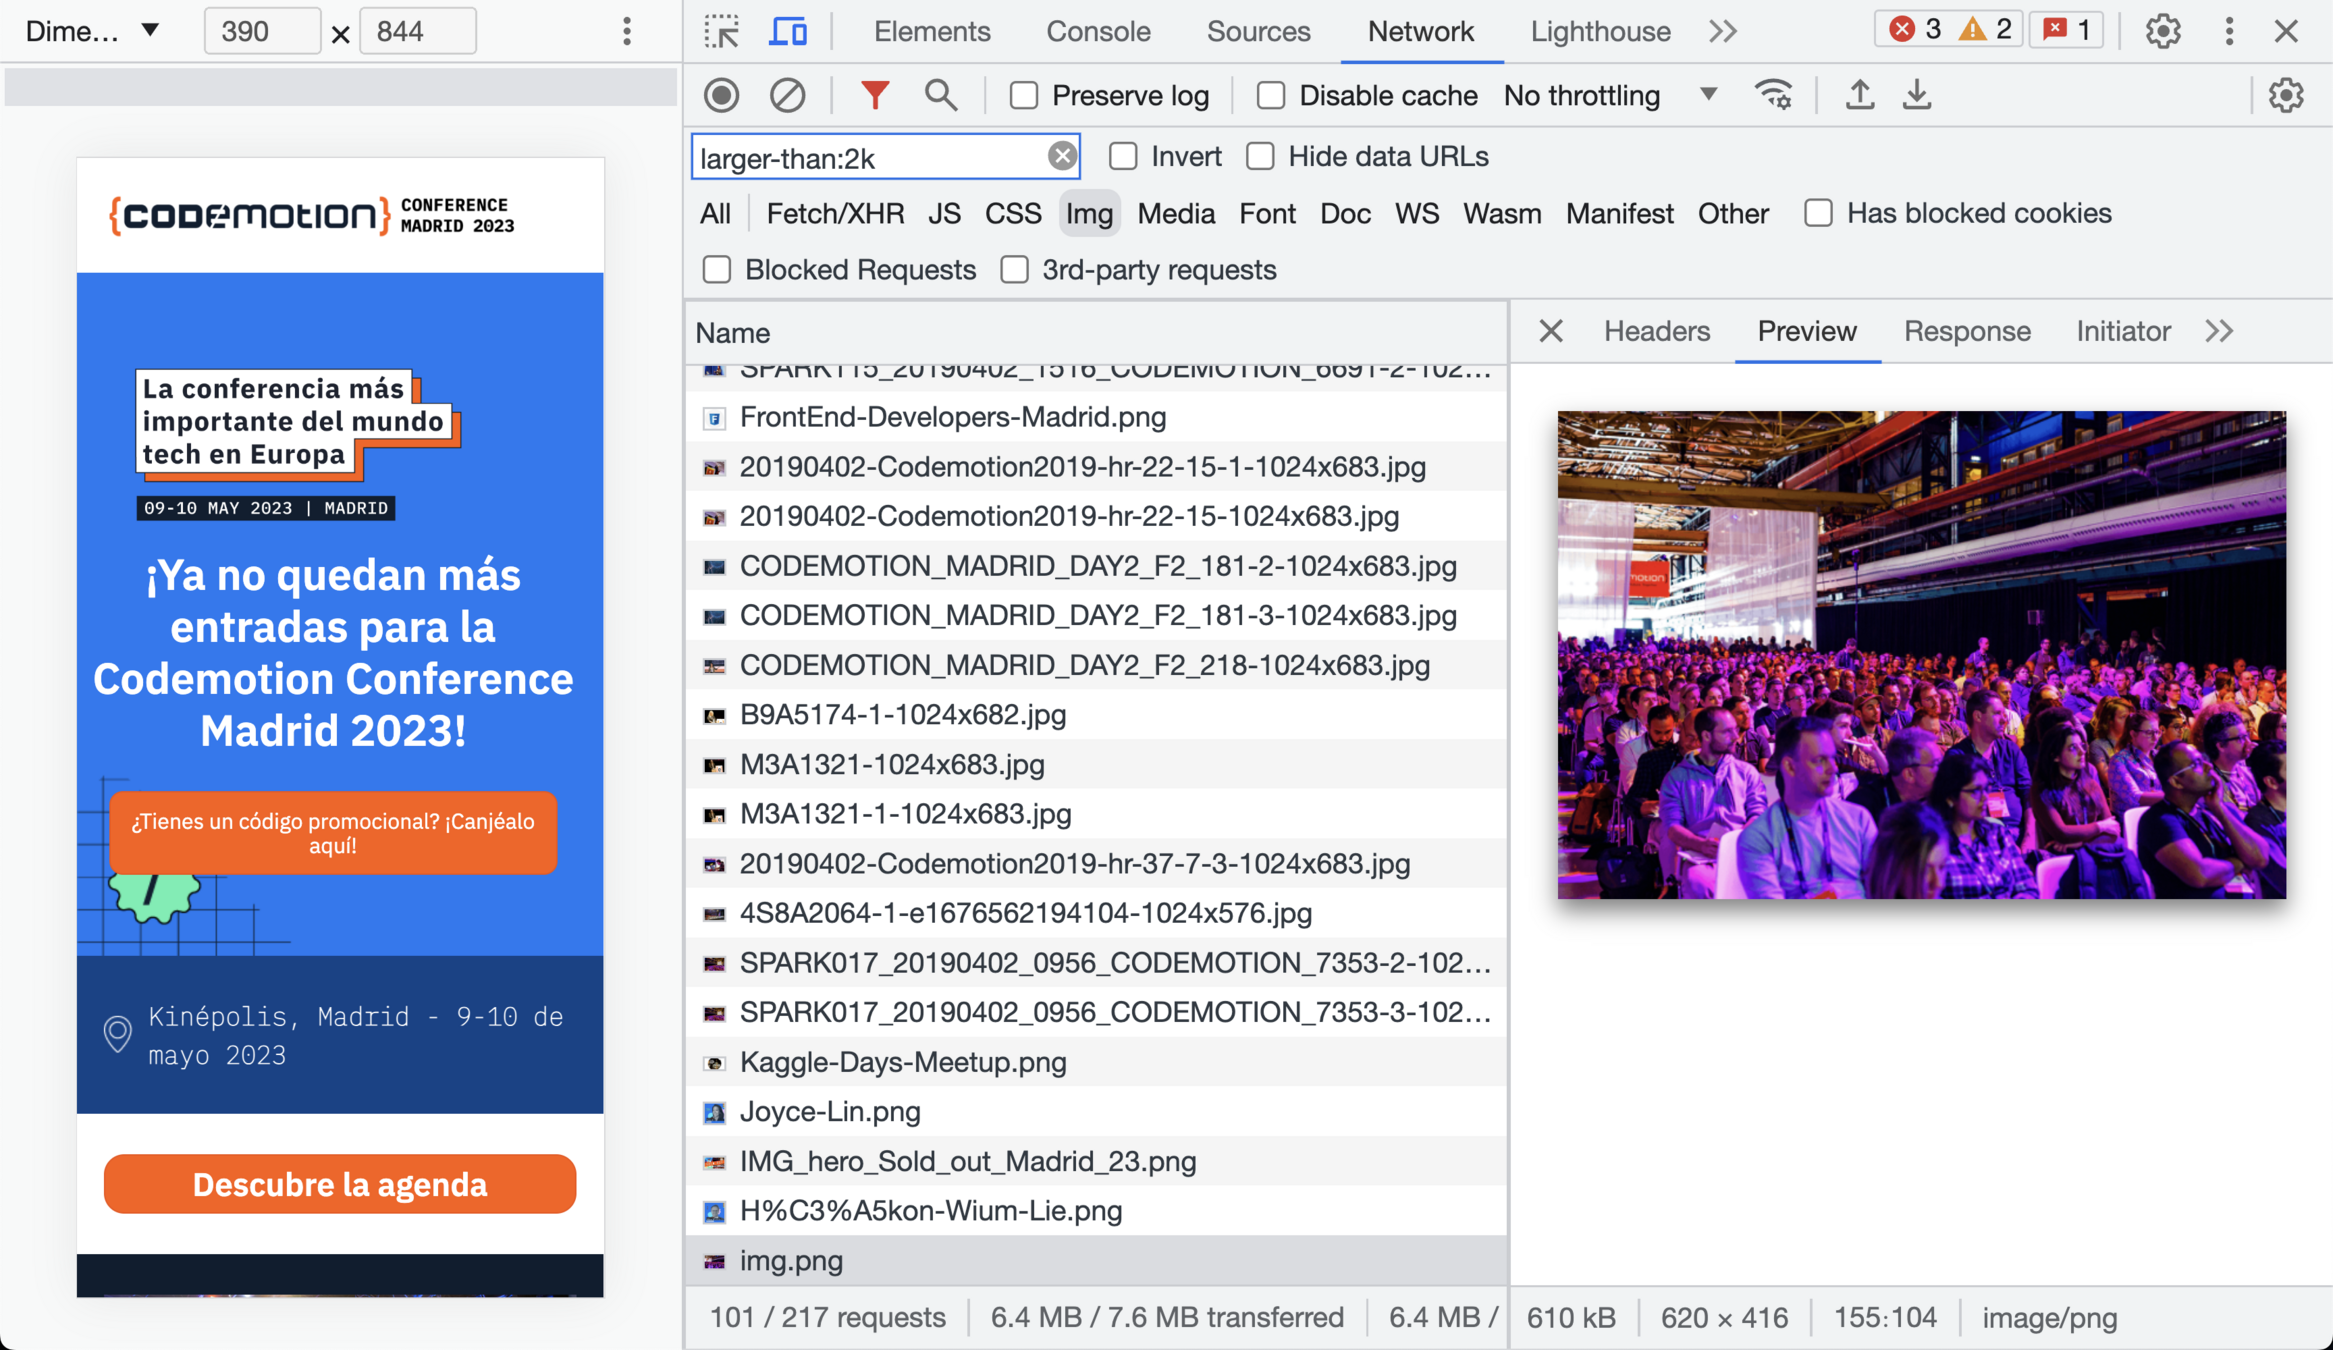2333x1350 pixels.
Task: Activate the inspect element picker
Action: (x=722, y=31)
